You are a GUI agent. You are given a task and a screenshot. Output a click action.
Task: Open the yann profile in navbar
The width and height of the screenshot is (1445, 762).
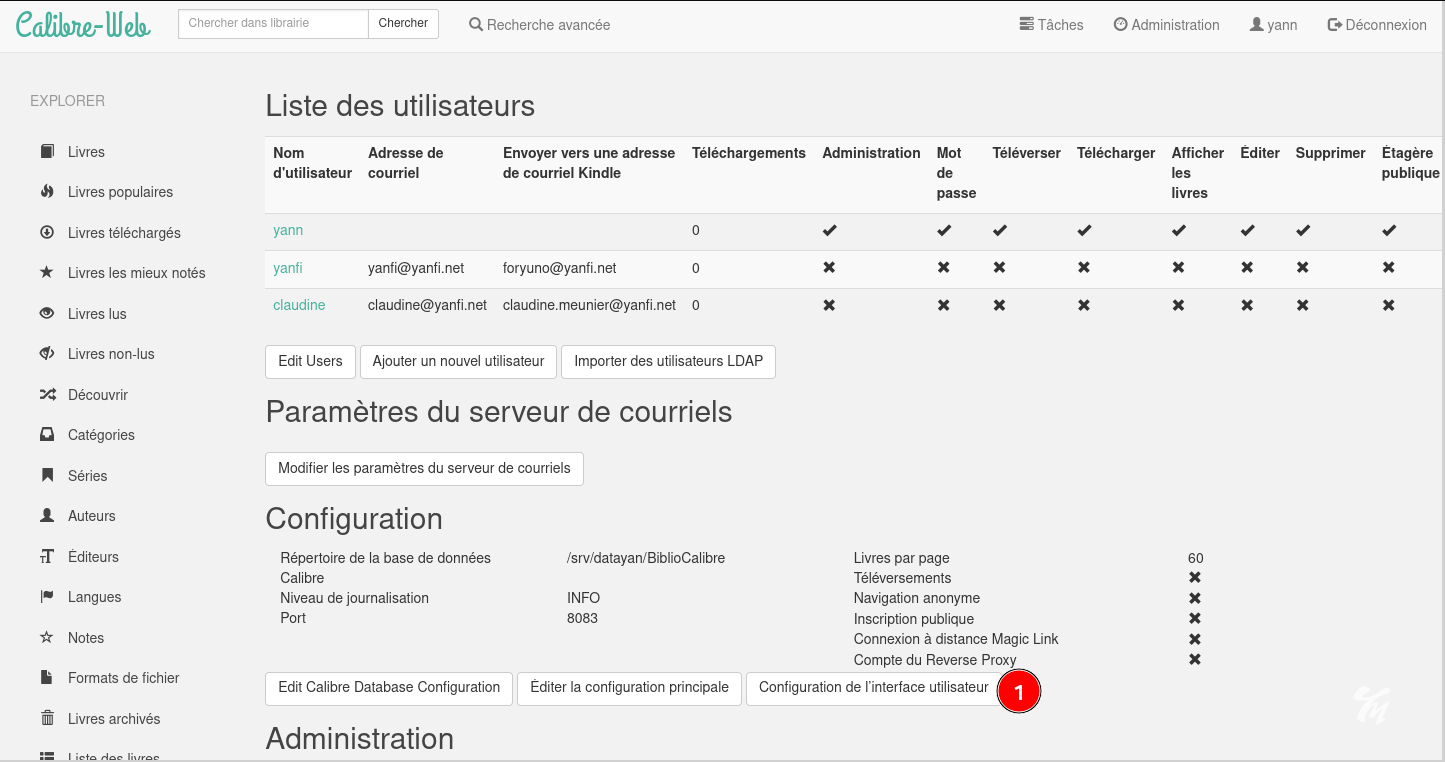click(x=1273, y=25)
